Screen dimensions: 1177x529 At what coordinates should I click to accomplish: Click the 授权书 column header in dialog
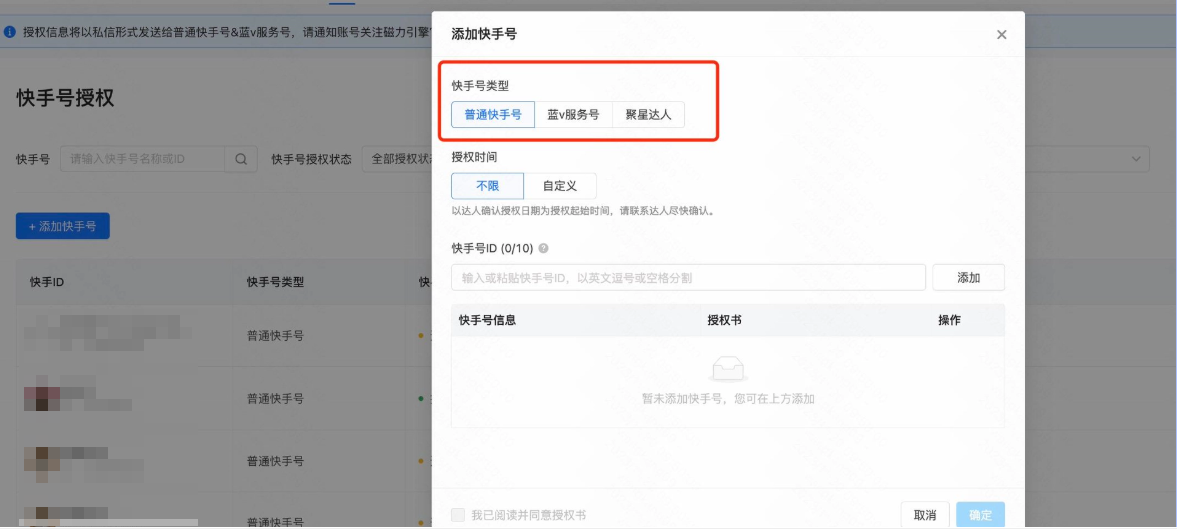point(724,320)
